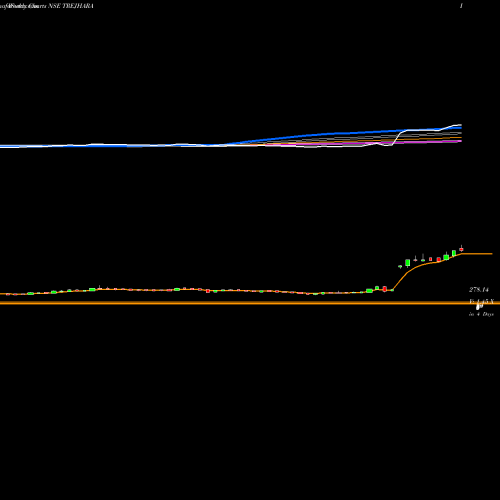
Task: Click the 278.14 price label
Action: 479,290
